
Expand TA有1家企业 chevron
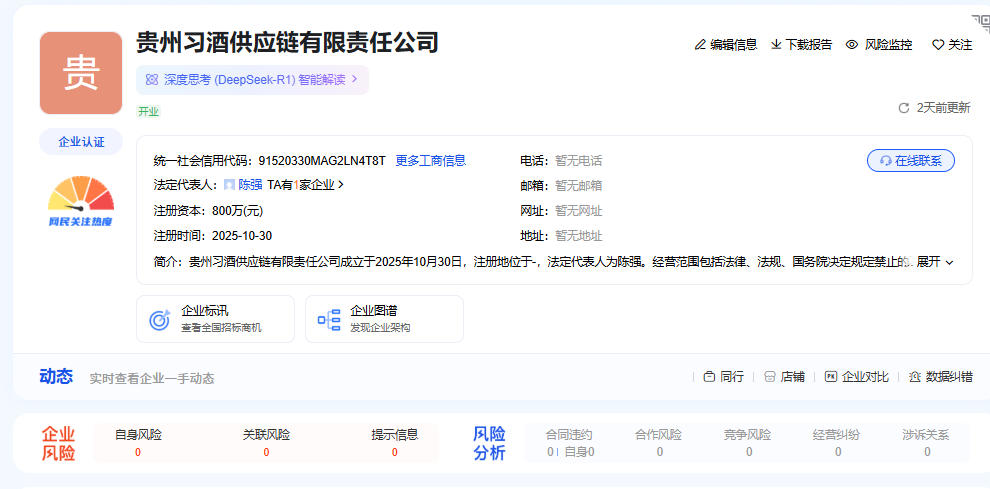coord(342,185)
